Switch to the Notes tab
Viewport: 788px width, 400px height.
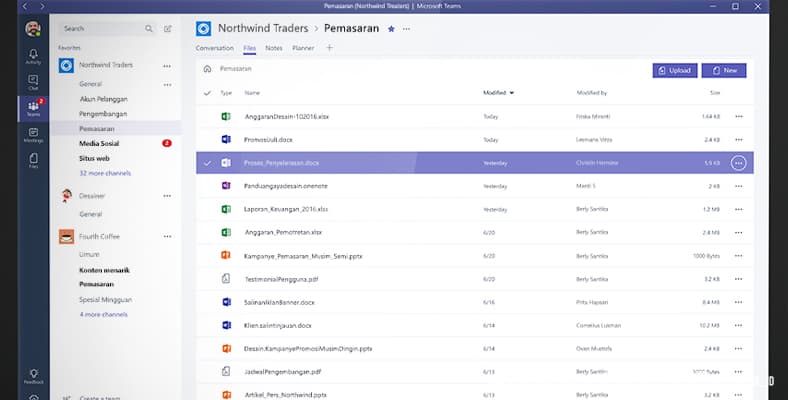[274, 48]
